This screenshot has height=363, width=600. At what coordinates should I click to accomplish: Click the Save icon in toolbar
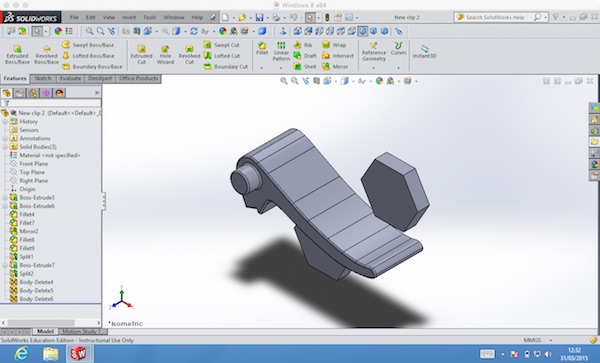(x=259, y=17)
